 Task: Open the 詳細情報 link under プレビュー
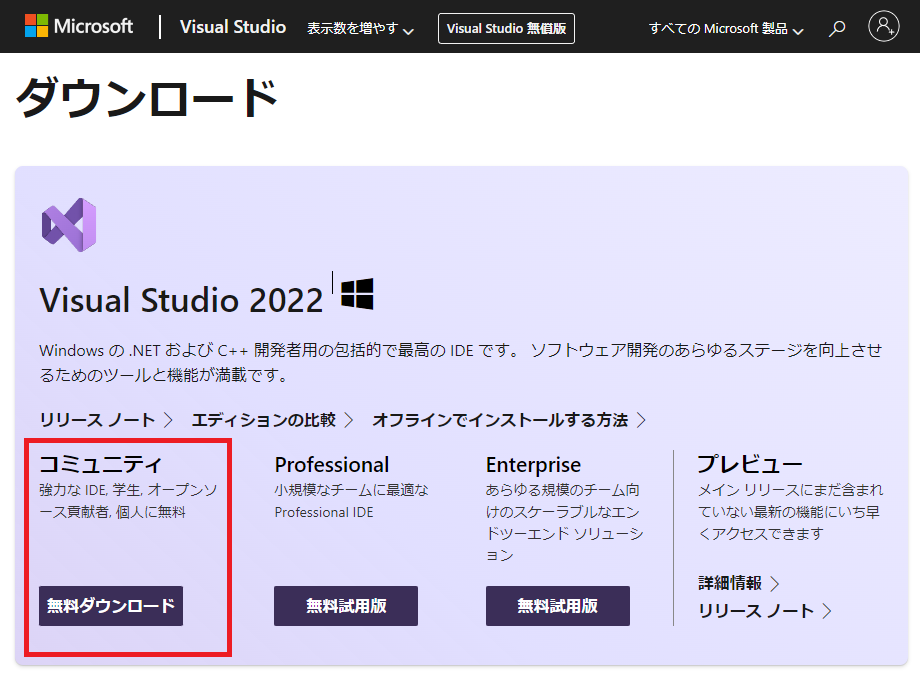click(x=739, y=583)
